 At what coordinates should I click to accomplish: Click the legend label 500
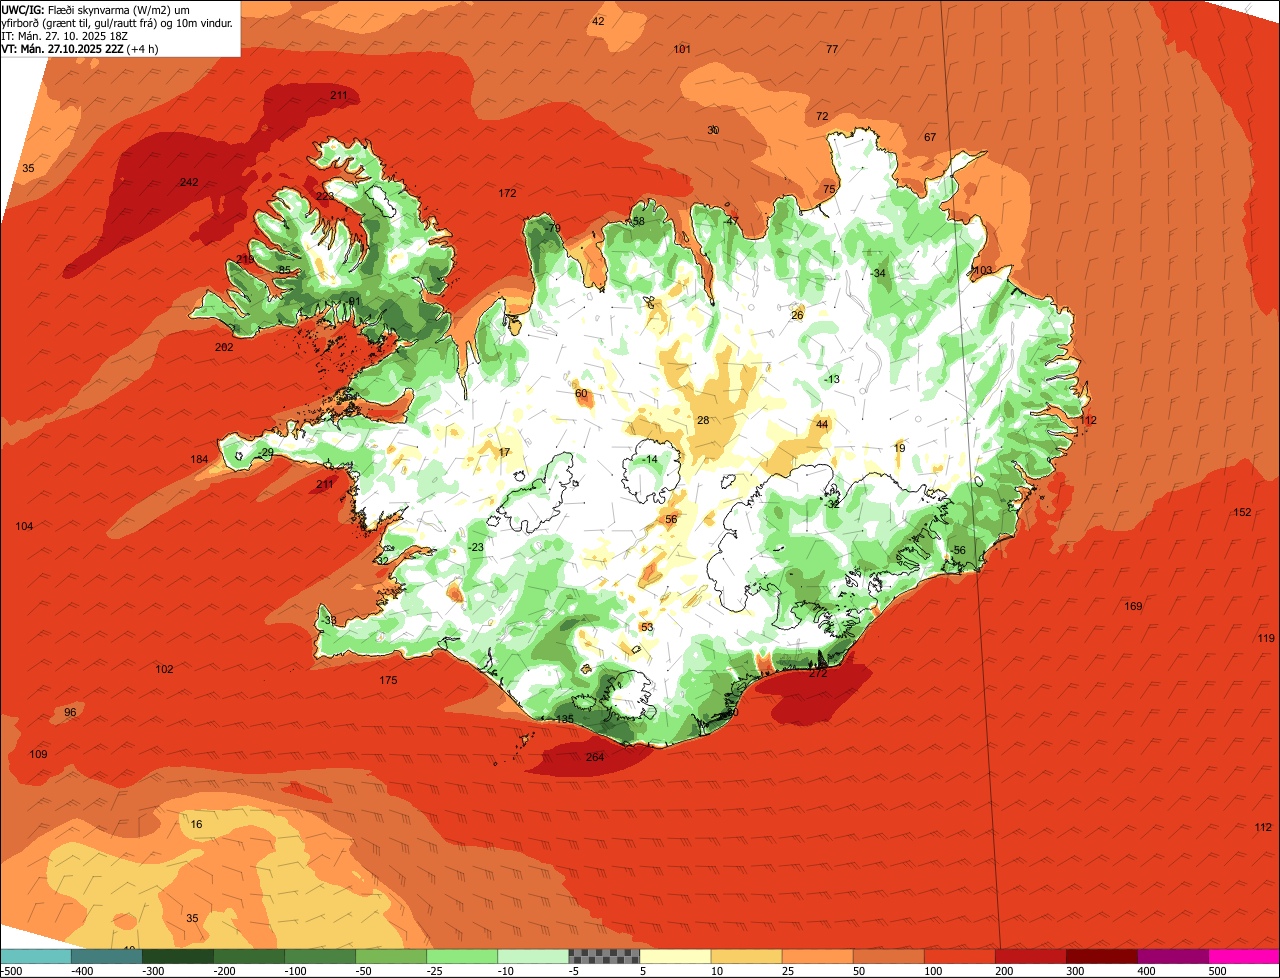1217,971
